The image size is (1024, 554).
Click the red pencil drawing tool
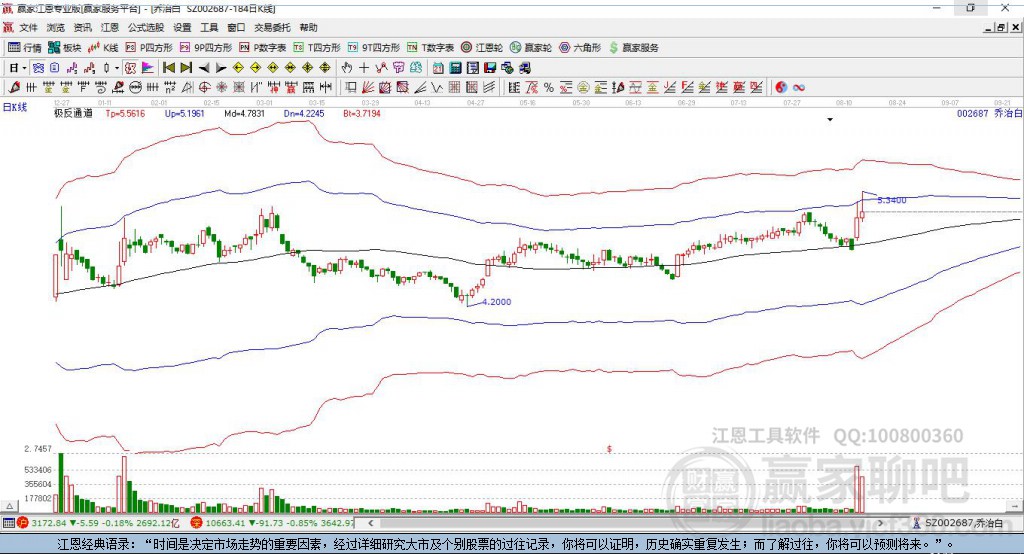pos(13,88)
